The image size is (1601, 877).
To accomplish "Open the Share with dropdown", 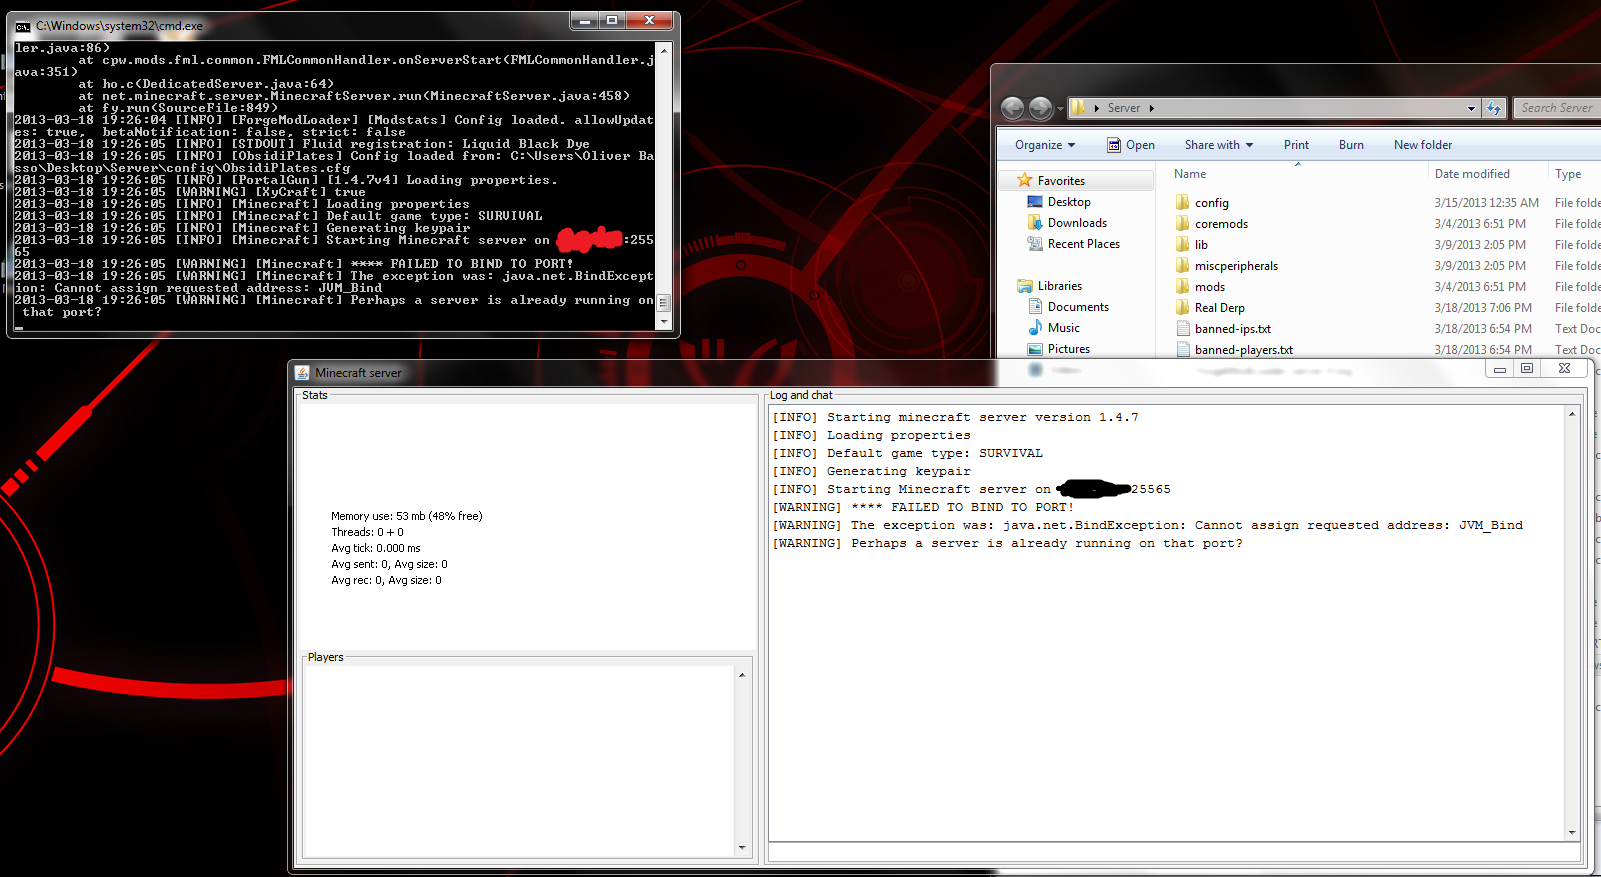I will coord(1219,145).
